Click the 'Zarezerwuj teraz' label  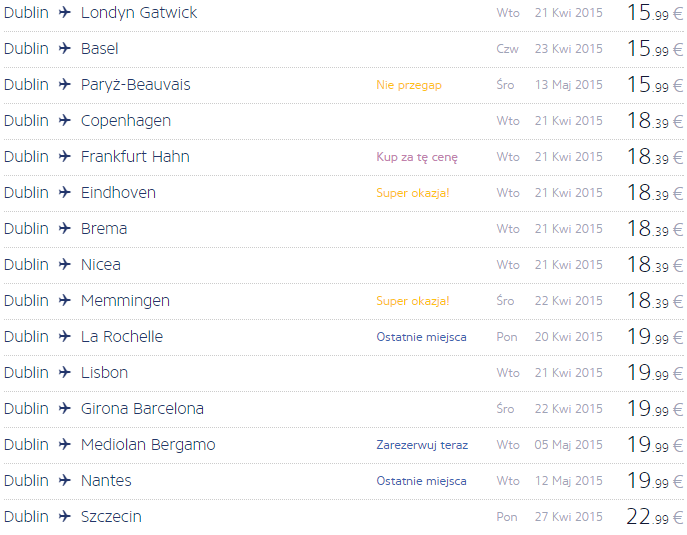pyautogui.click(x=422, y=445)
